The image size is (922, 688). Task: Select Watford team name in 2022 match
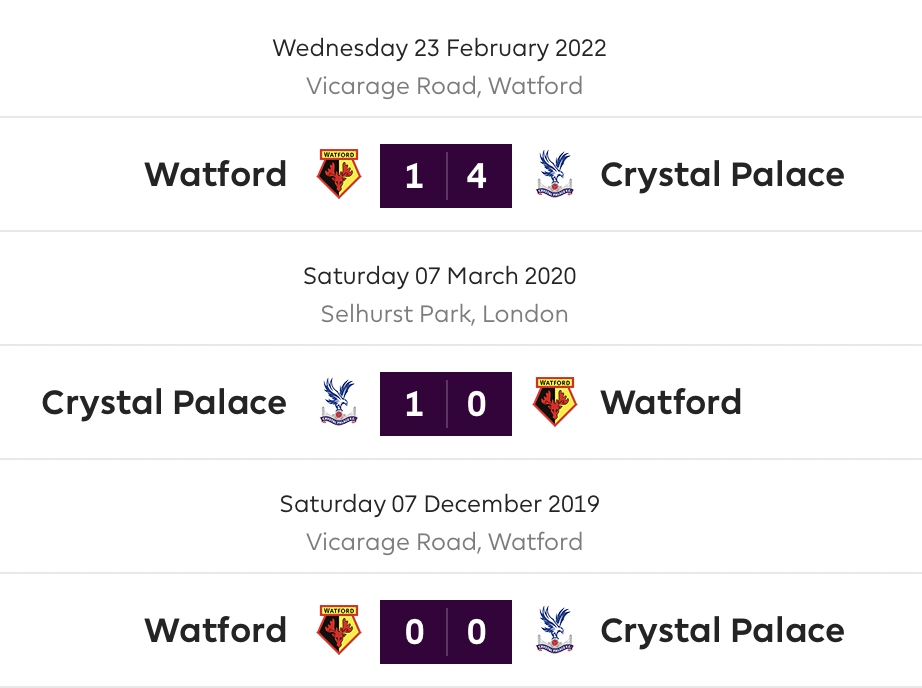tap(216, 174)
